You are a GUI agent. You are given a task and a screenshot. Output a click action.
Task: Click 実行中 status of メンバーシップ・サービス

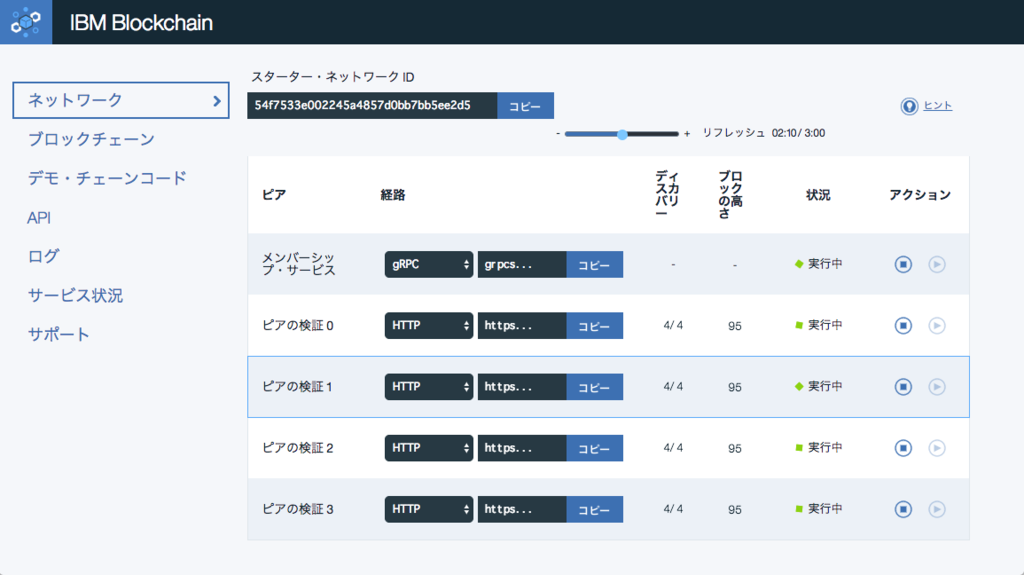(825, 264)
